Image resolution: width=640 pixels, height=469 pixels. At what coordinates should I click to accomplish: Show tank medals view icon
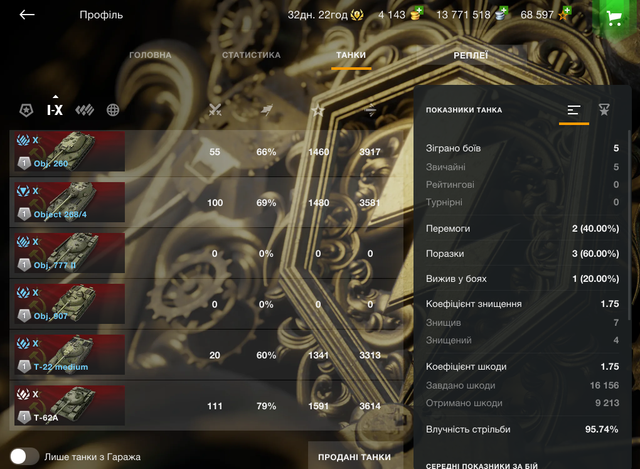tap(604, 109)
